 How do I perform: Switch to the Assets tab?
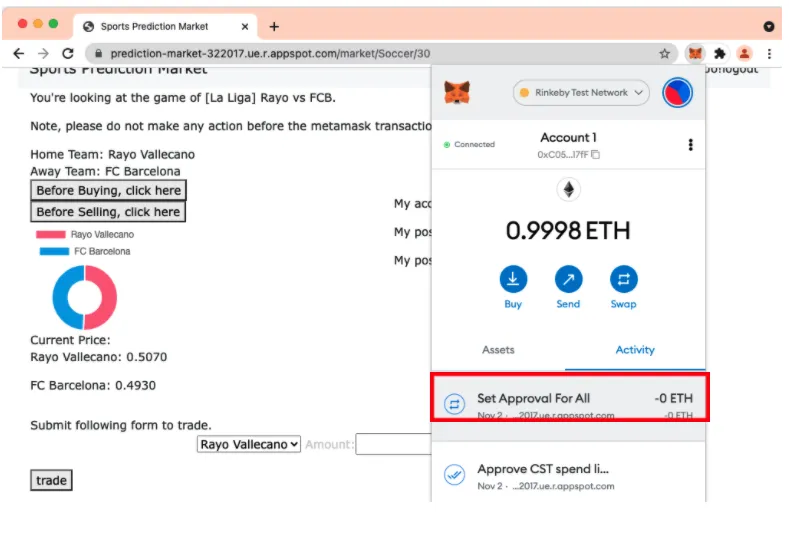[x=498, y=350]
